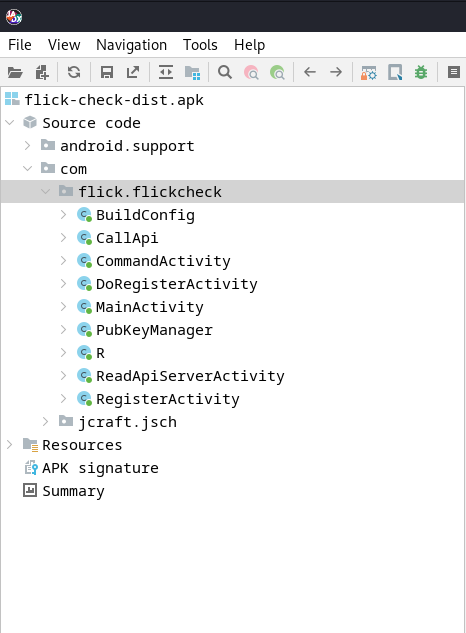
Task: Toggle the Sync with editor icon
Action: 166,72
